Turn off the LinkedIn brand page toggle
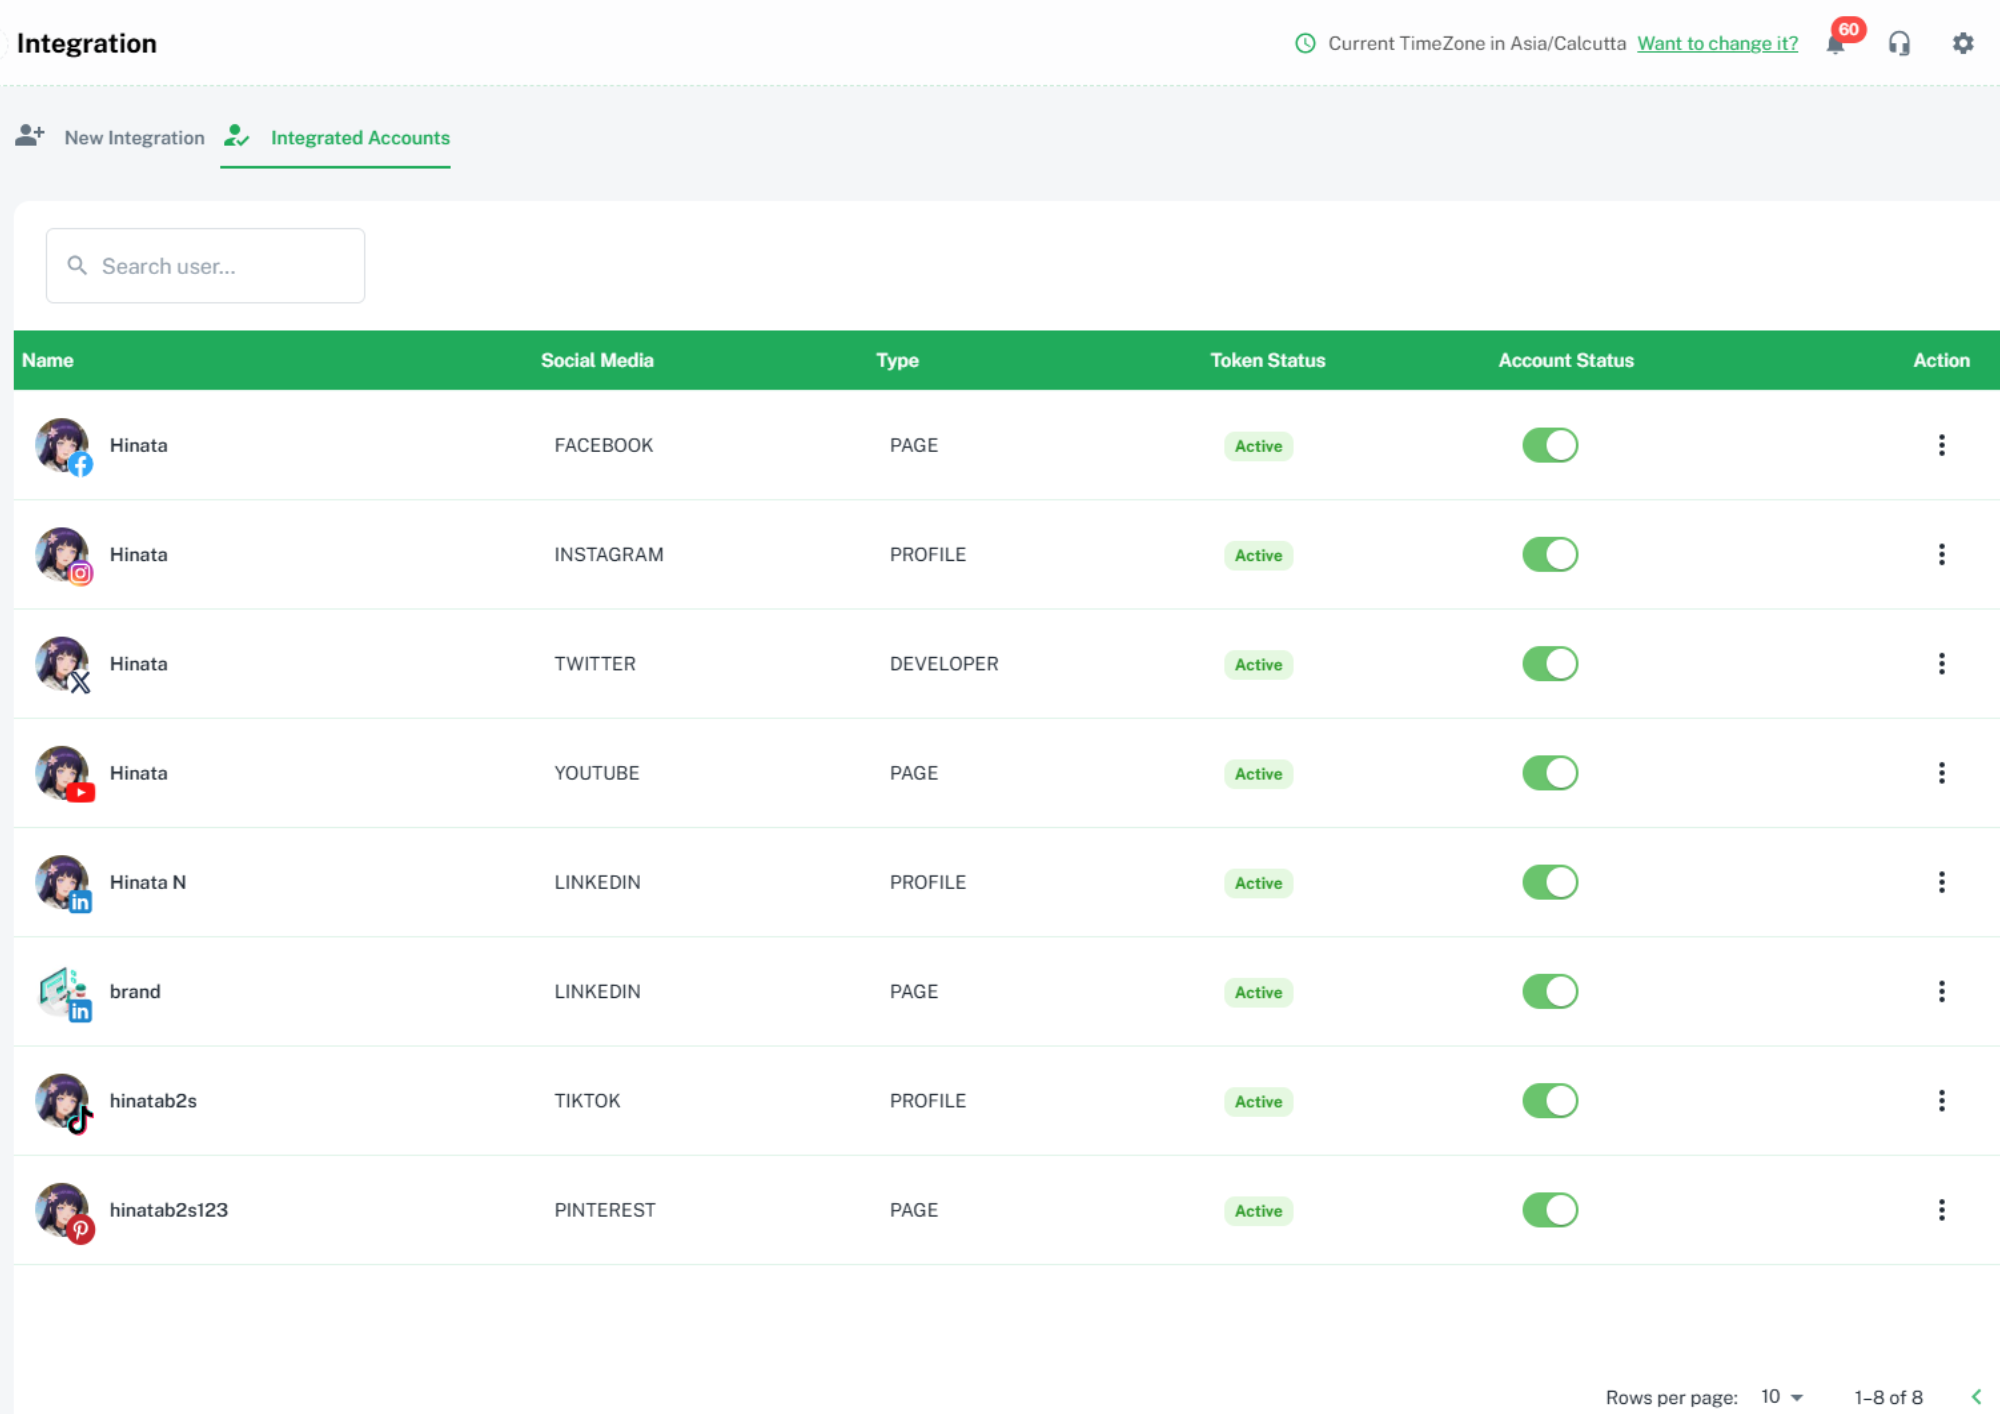 point(1549,991)
